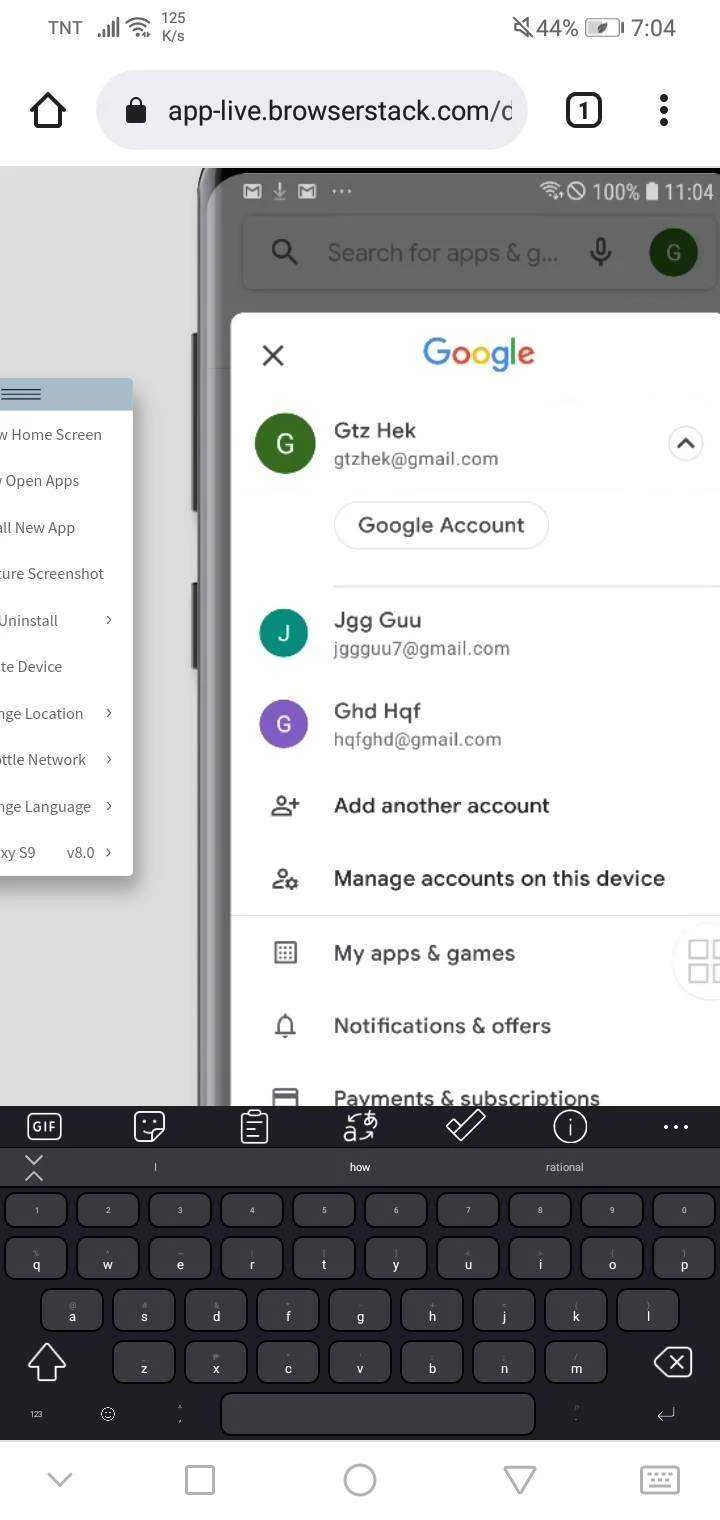
Task: Tap the number 5 key
Action: pos(324,1210)
